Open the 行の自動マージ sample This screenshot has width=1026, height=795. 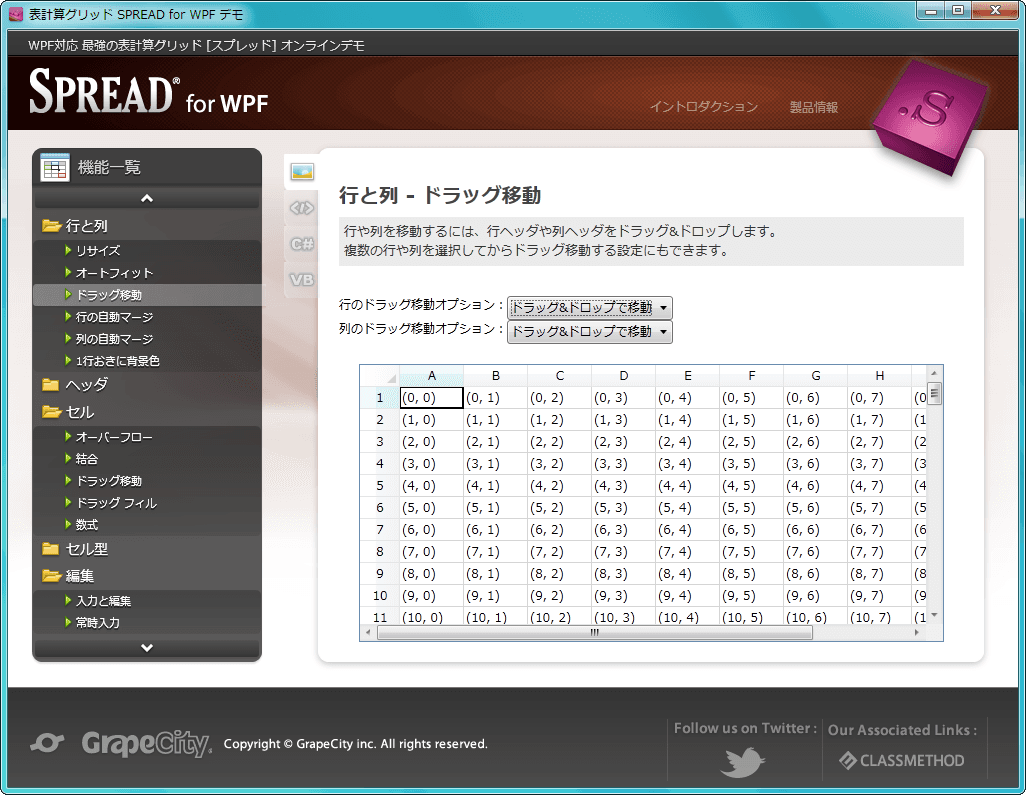(114, 317)
